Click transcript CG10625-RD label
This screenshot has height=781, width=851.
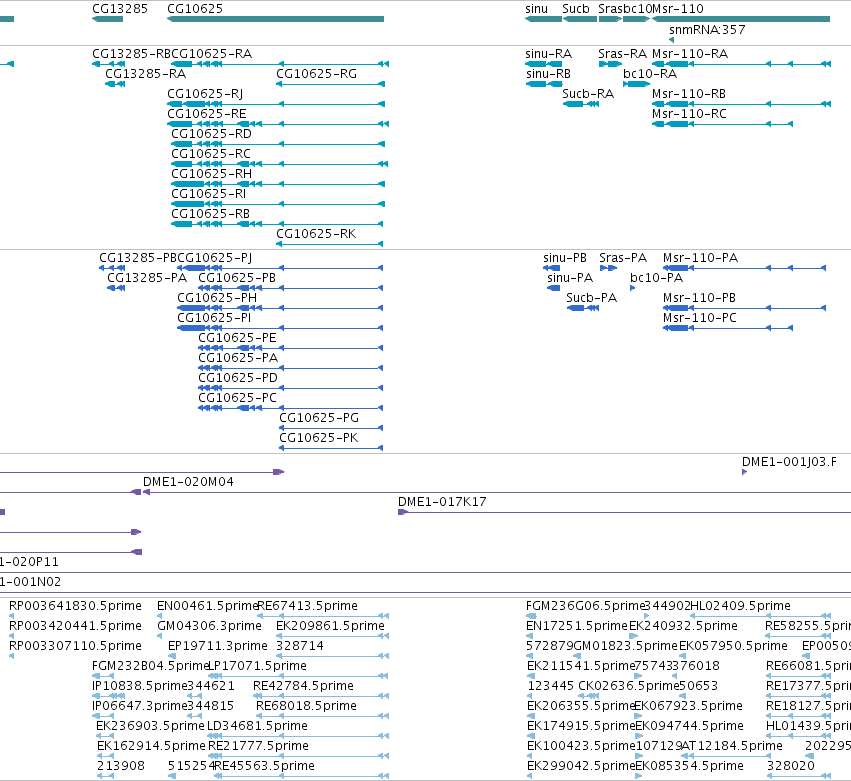[x=211, y=134]
